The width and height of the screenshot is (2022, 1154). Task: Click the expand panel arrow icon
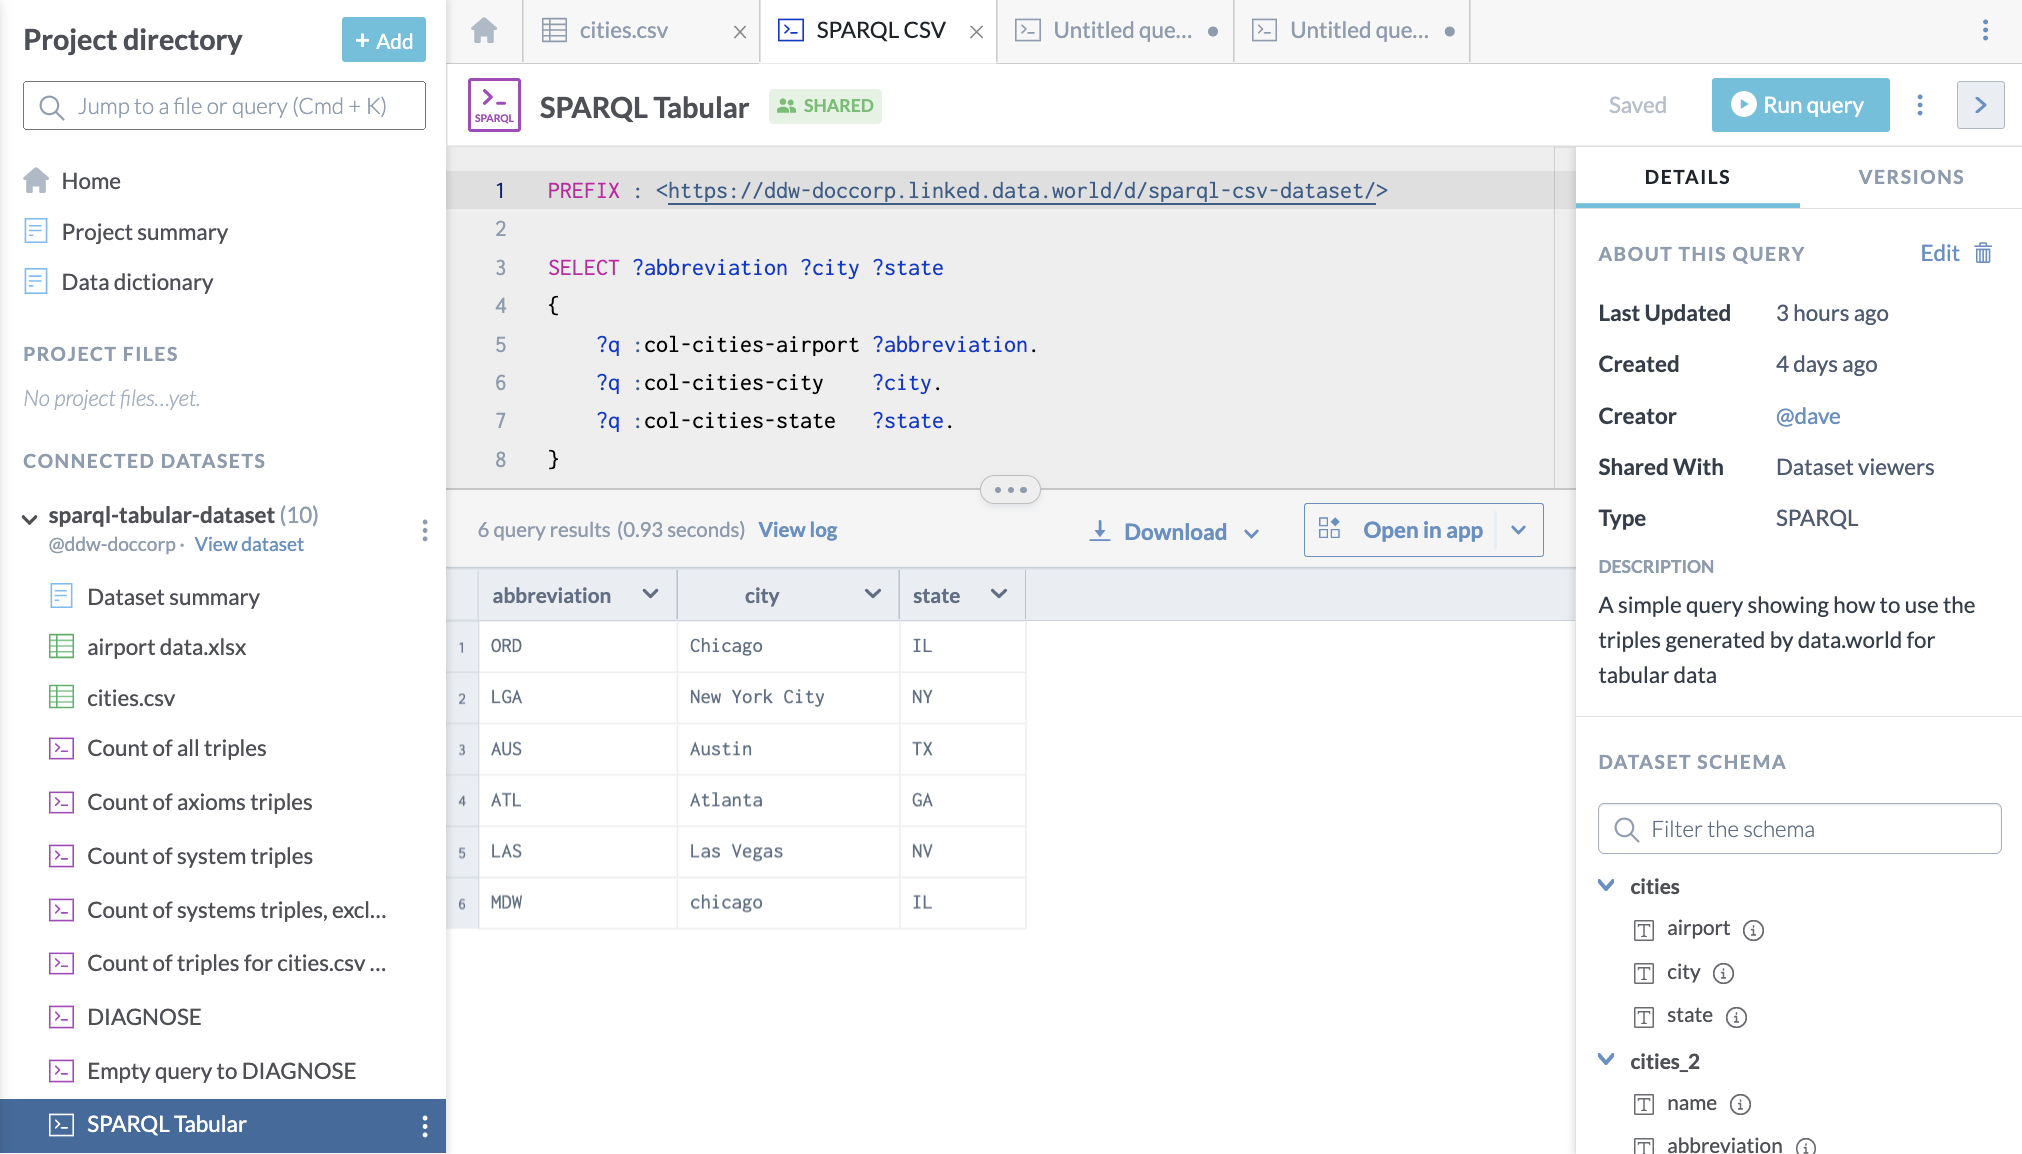click(1983, 106)
